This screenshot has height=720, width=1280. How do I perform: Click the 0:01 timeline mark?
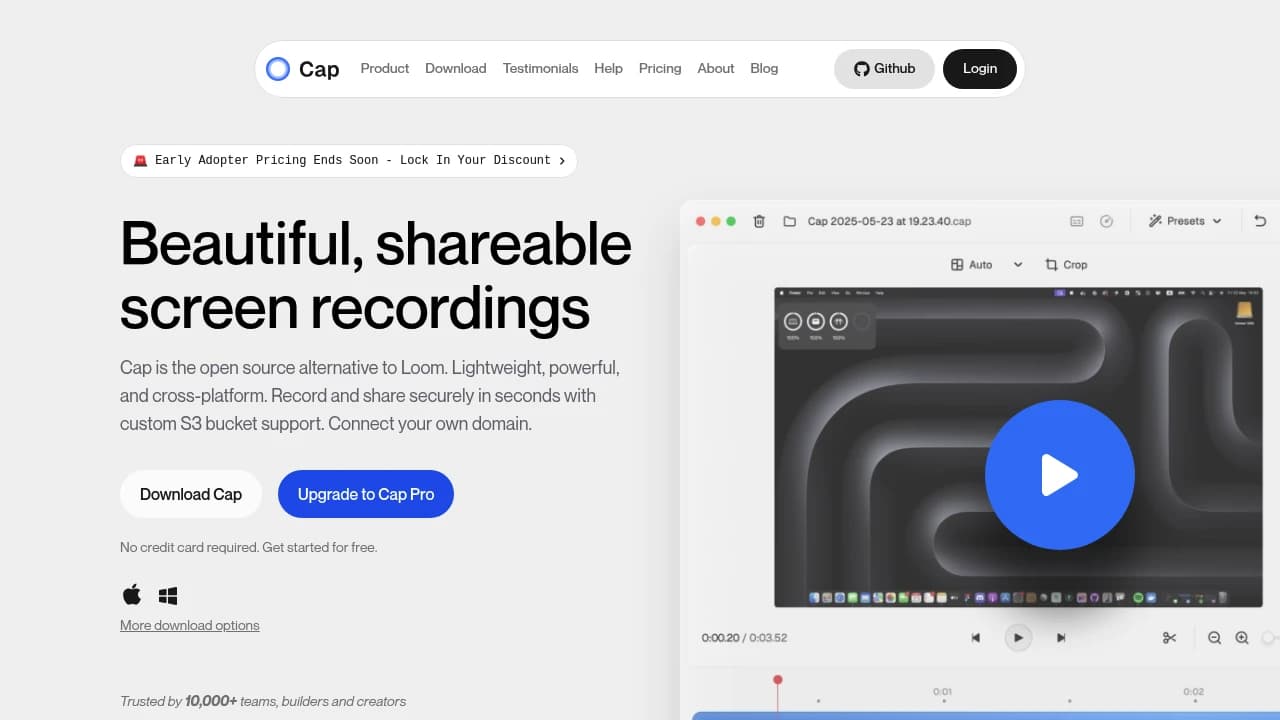(x=942, y=691)
